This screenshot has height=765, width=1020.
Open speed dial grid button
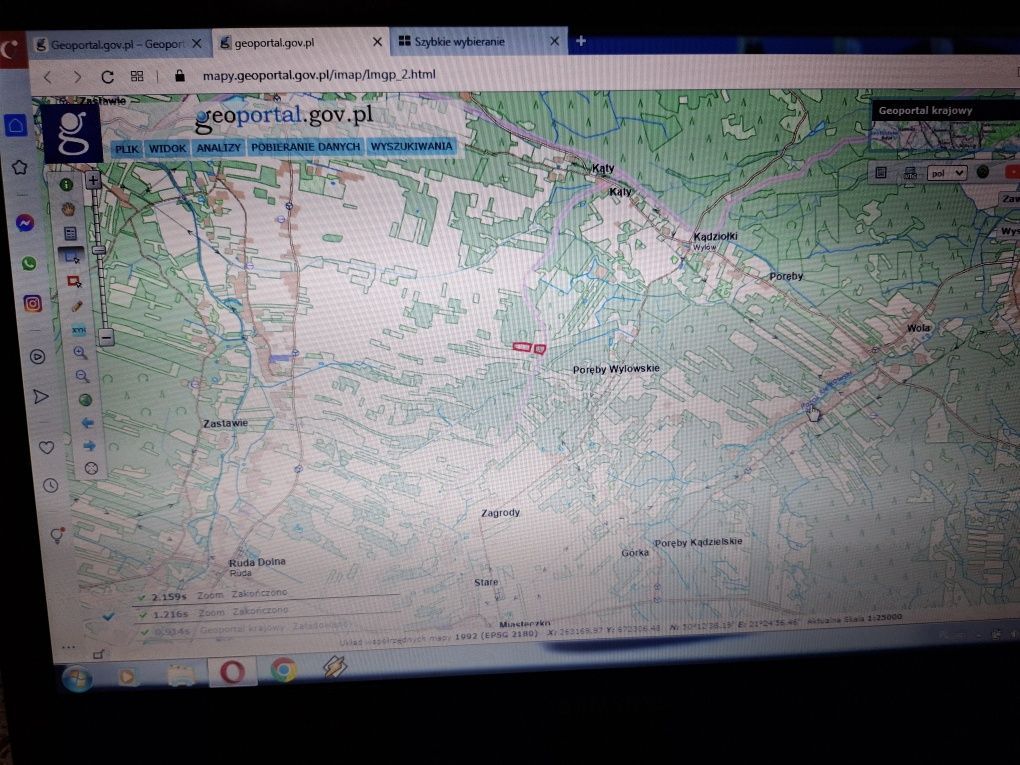(x=137, y=76)
